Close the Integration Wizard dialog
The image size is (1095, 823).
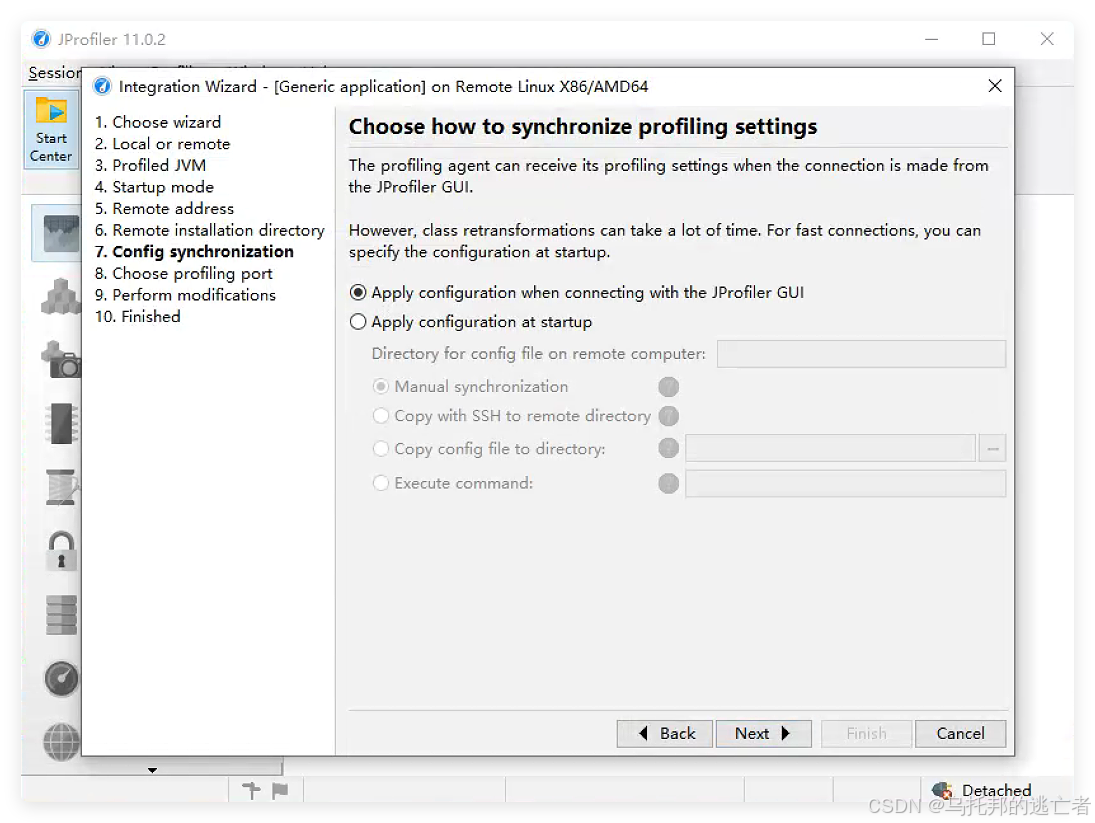pos(995,86)
